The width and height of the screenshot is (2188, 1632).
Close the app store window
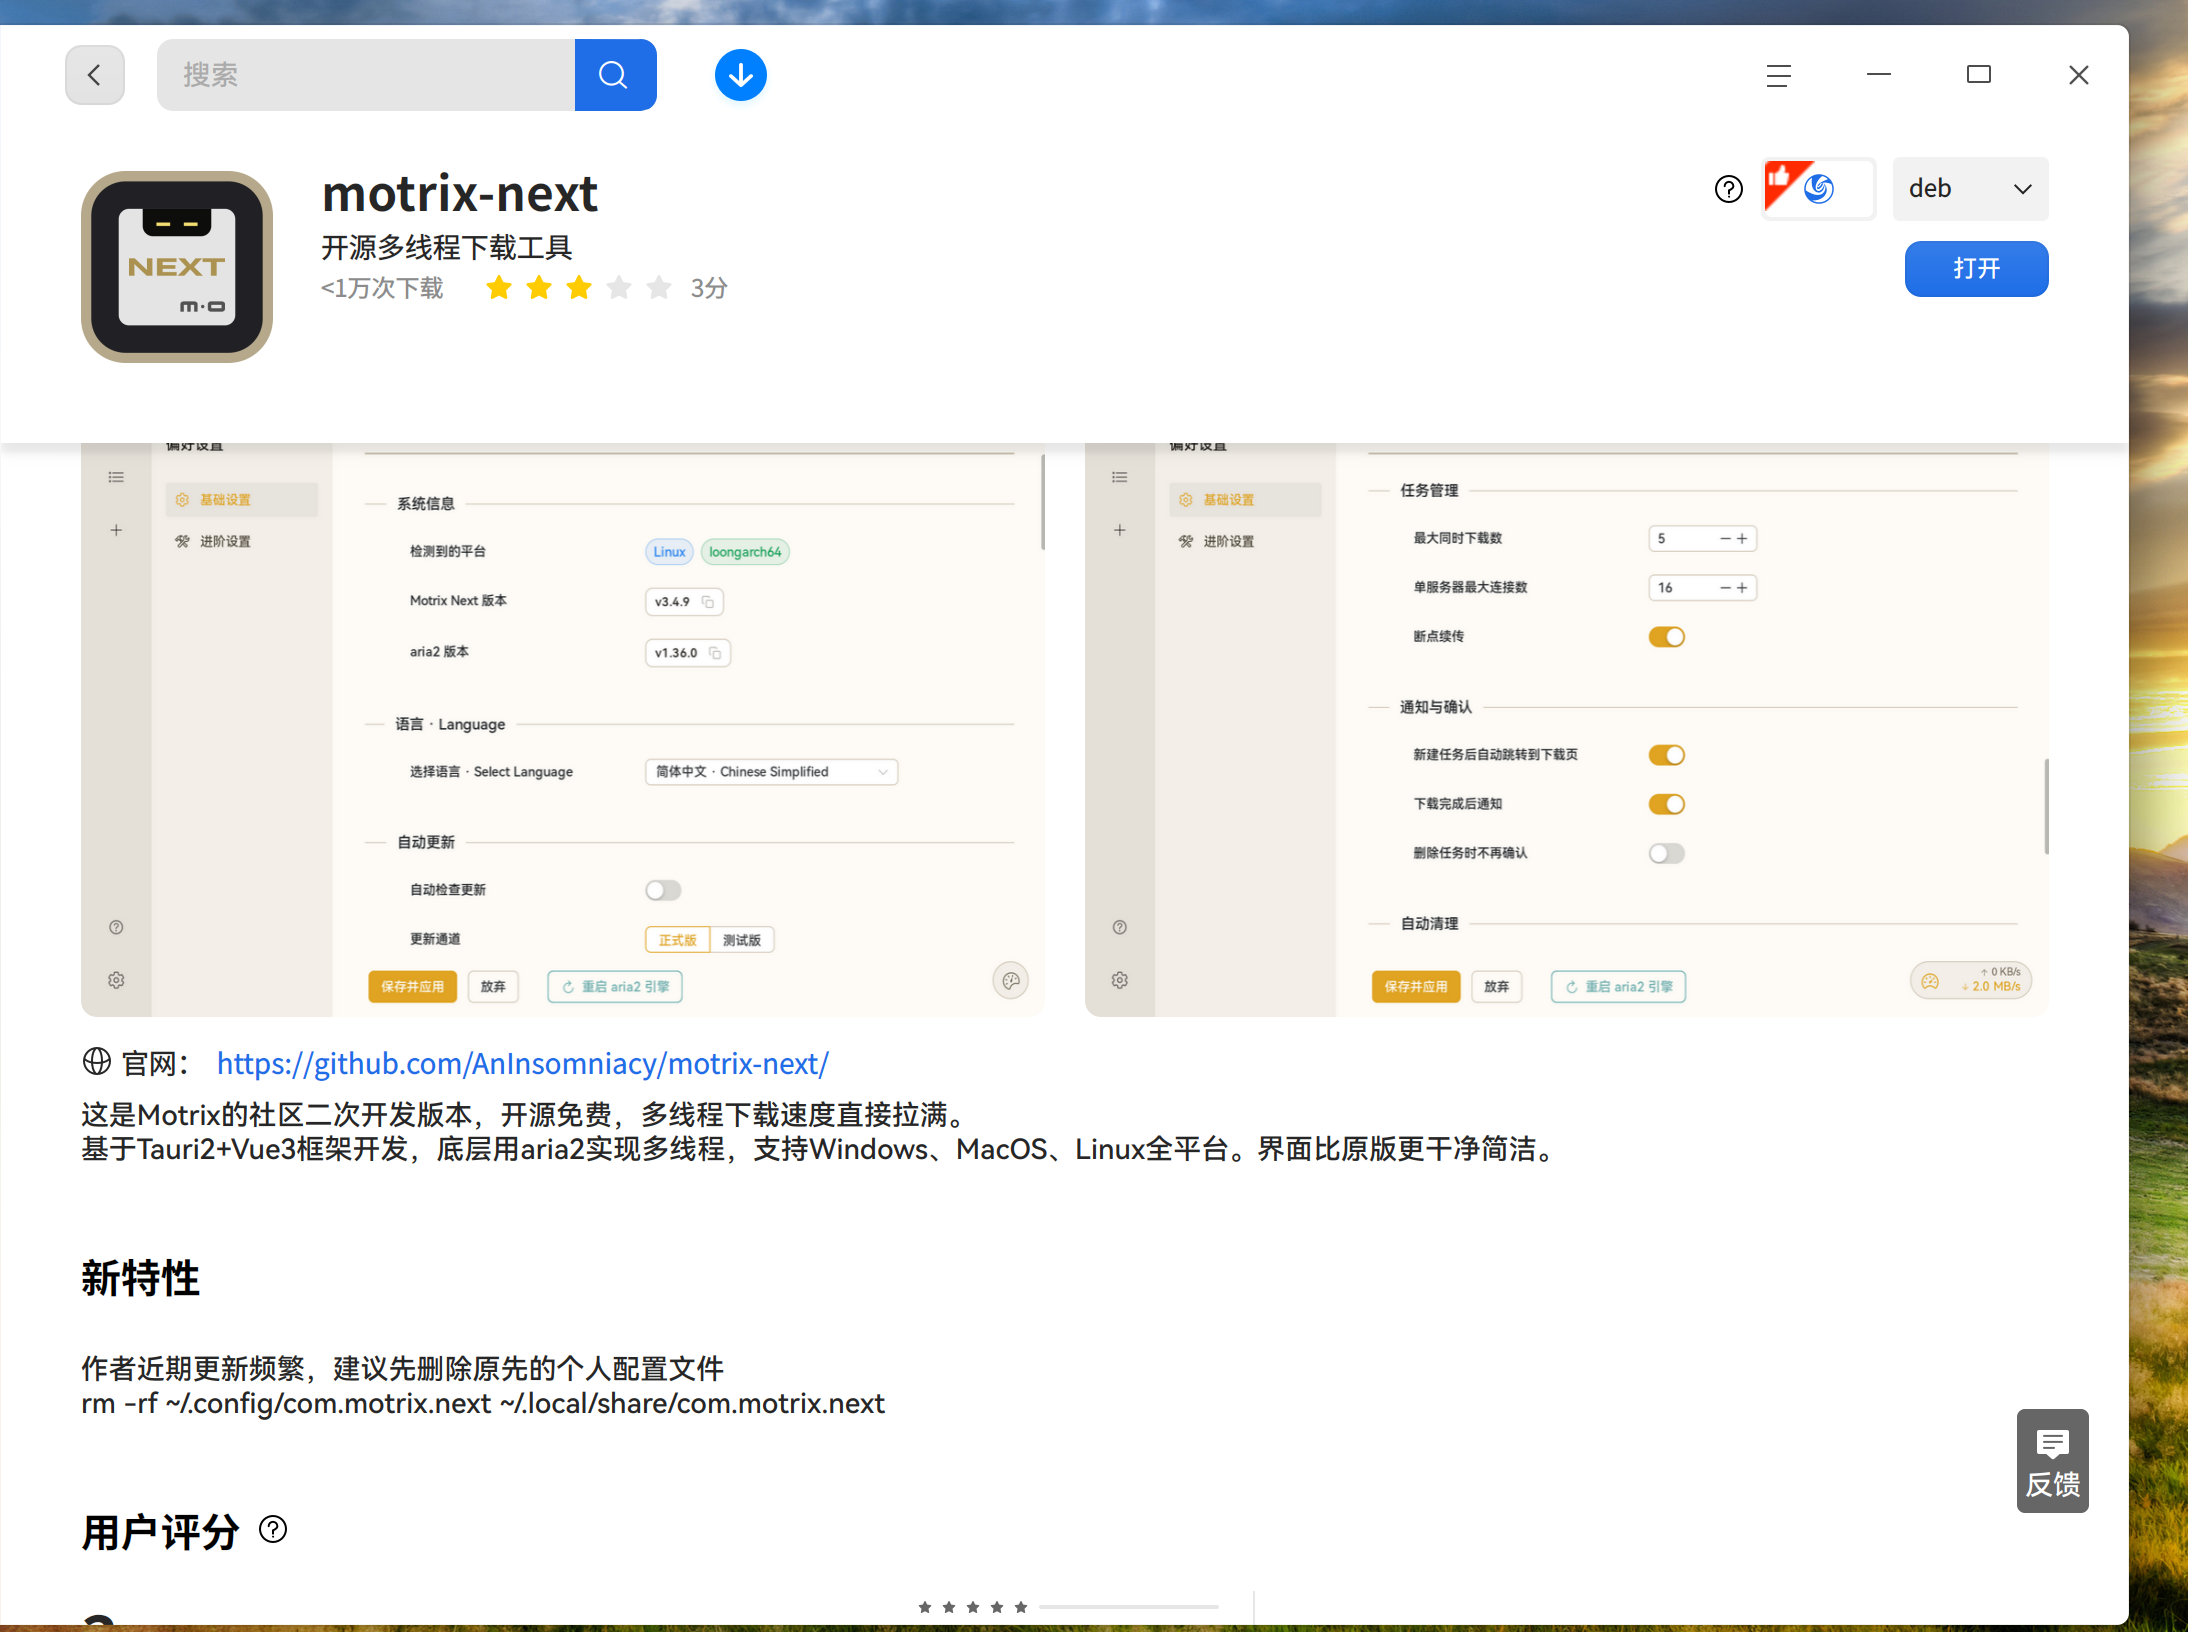(x=2079, y=75)
